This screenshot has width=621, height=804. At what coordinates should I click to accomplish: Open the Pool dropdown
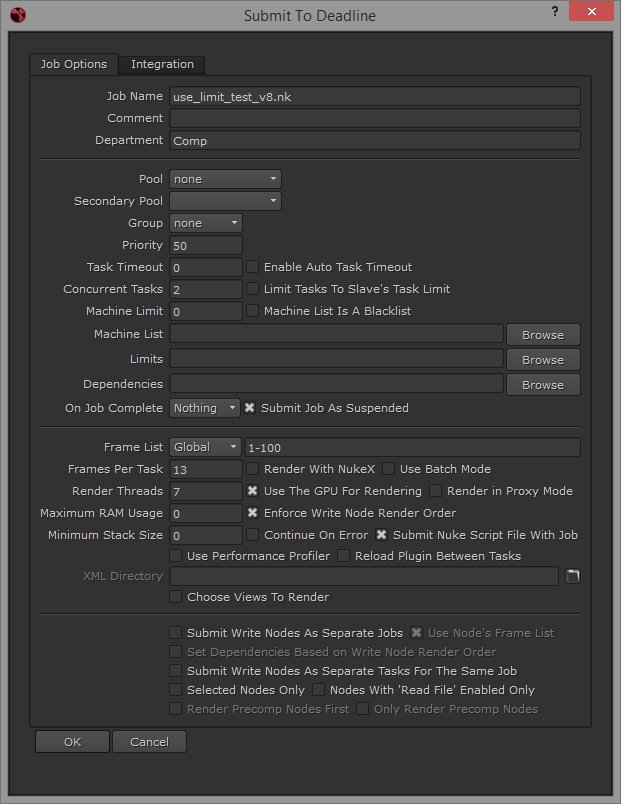[x=225, y=179]
